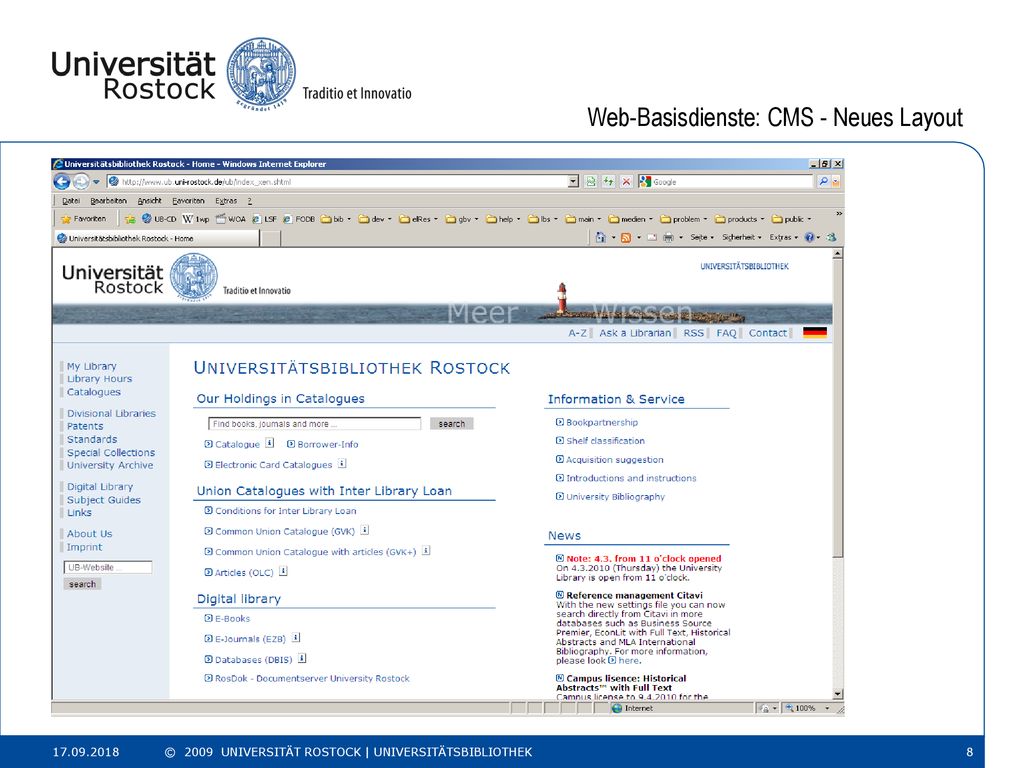Open the Seite command bar menu
The height and width of the screenshot is (768, 1024).
pos(702,238)
